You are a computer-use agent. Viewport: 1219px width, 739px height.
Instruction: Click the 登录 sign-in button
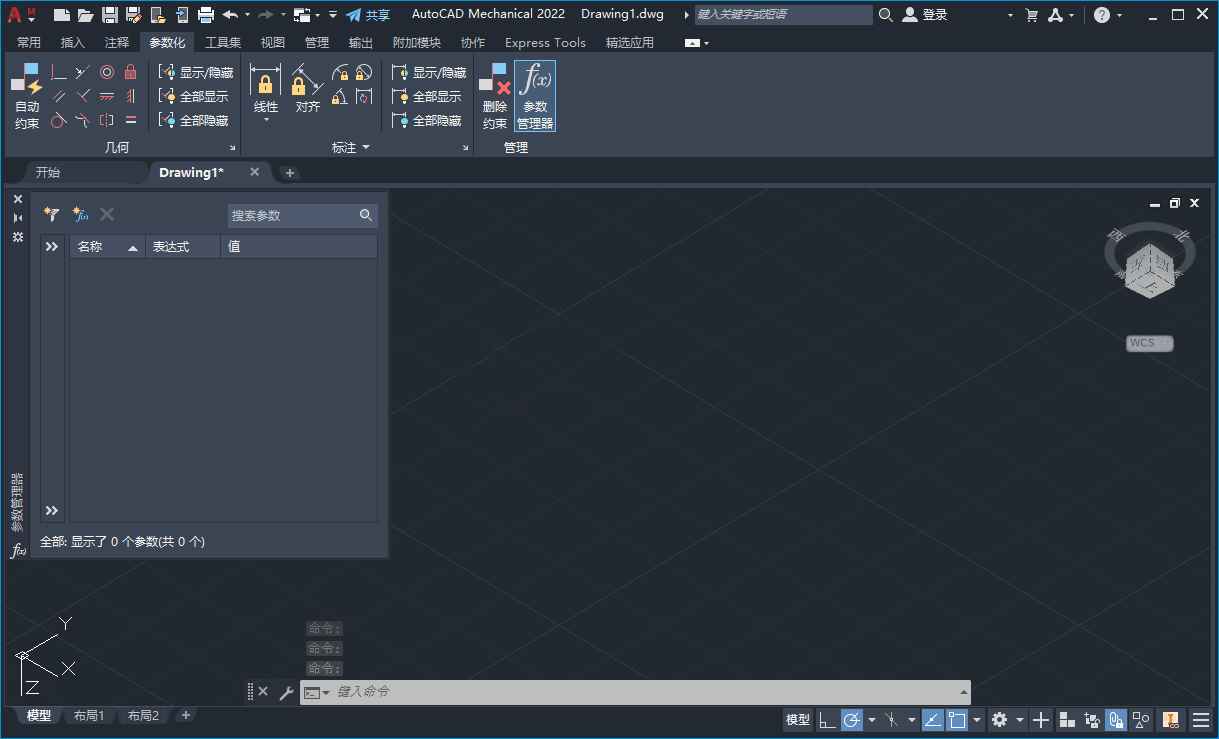925,15
